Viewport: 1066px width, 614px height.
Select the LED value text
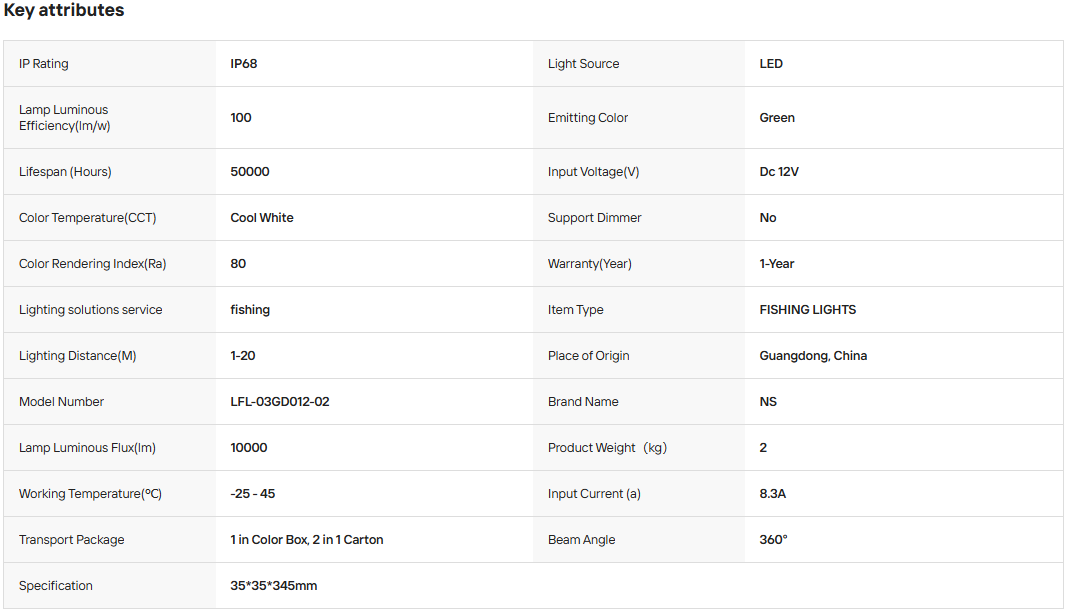[x=771, y=64]
